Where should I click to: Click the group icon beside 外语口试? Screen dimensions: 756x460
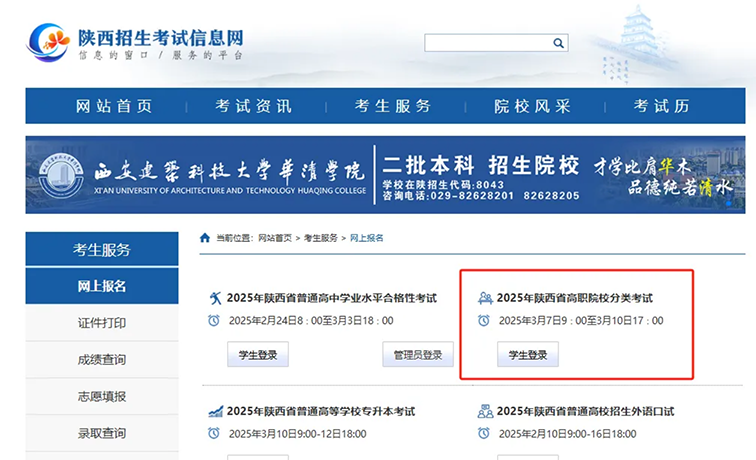485,411
